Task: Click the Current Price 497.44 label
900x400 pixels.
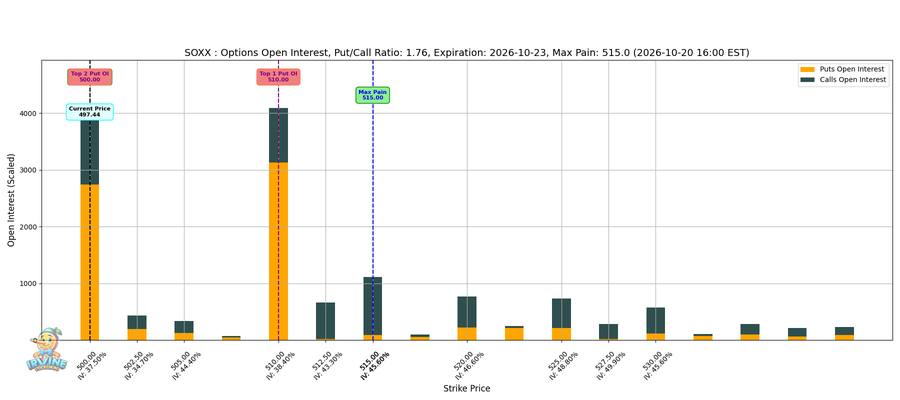Action: pos(90,112)
